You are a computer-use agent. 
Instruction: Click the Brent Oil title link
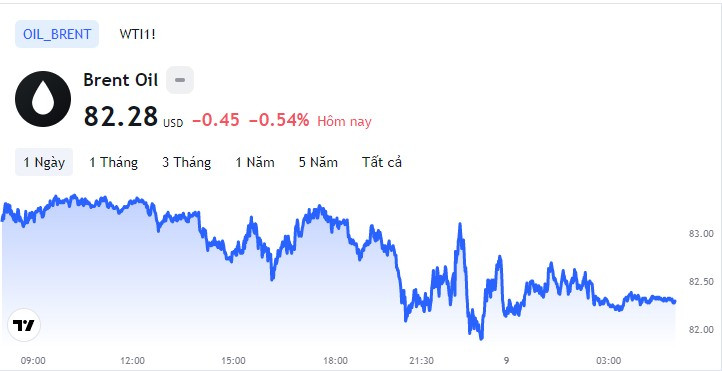point(121,80)
